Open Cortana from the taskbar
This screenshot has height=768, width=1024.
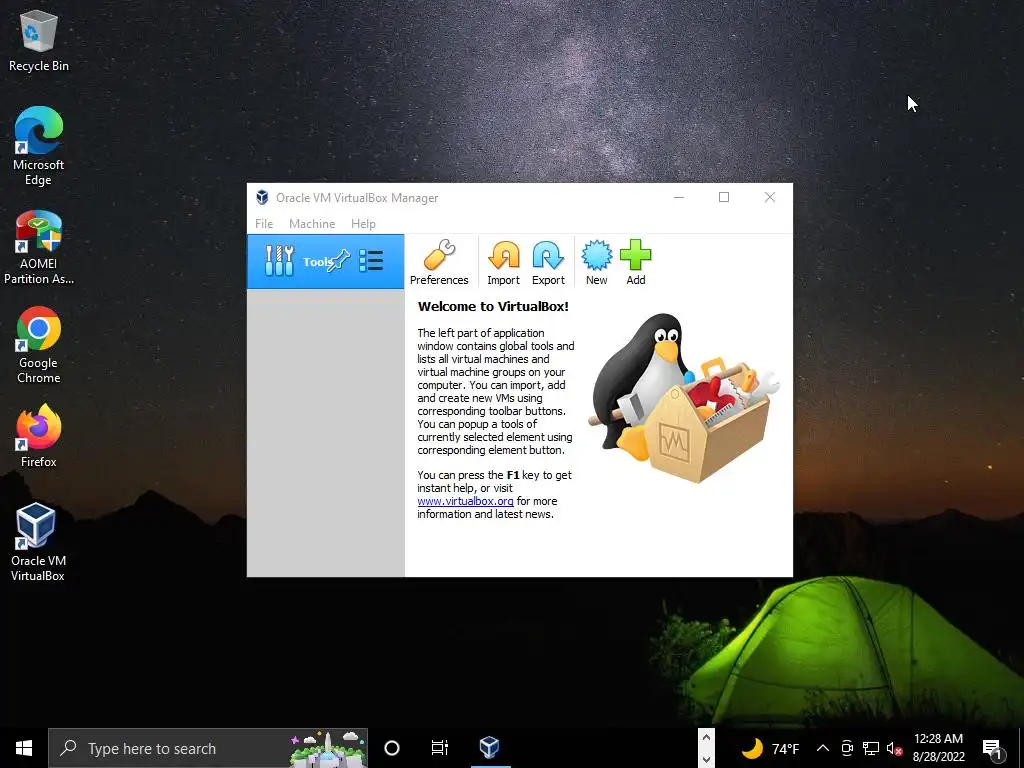tap(392, 748)
